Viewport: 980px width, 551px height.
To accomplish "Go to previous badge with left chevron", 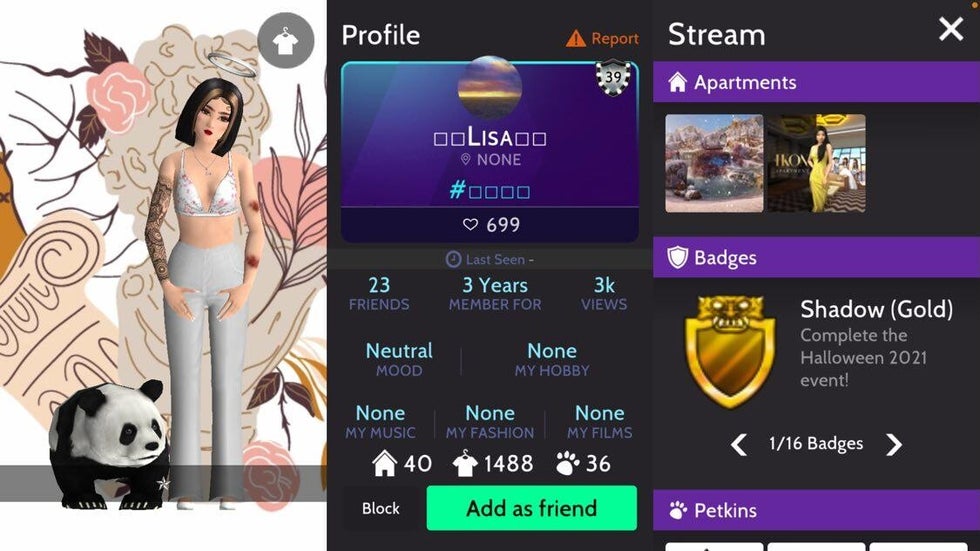I will [739, 444].
